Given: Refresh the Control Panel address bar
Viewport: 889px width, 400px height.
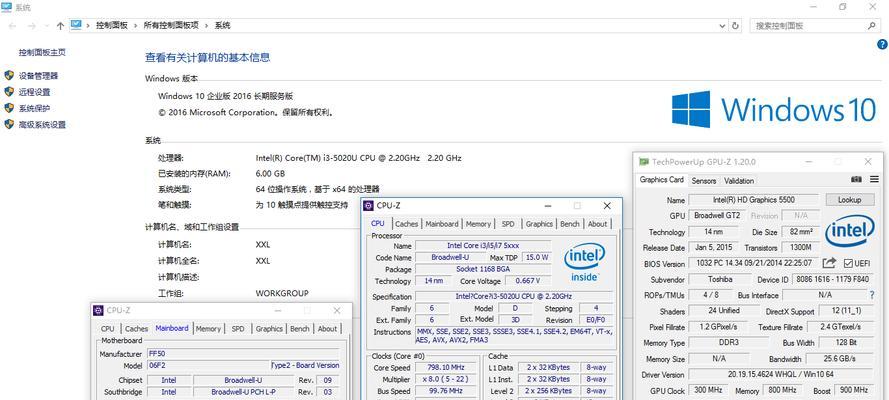Looking at the screenshot, I should (735, 25).
